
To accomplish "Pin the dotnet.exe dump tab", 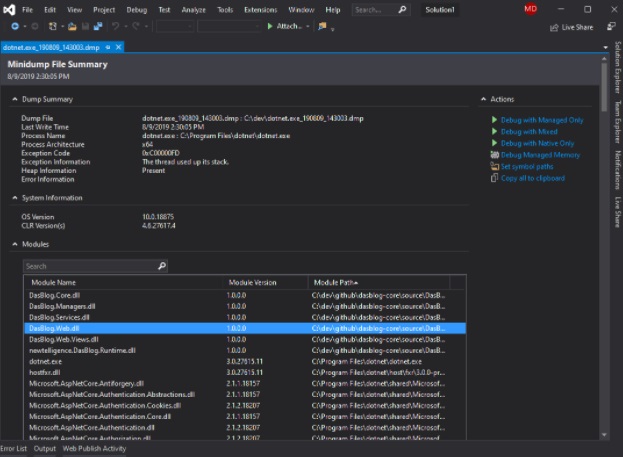I will pos(108,47).
